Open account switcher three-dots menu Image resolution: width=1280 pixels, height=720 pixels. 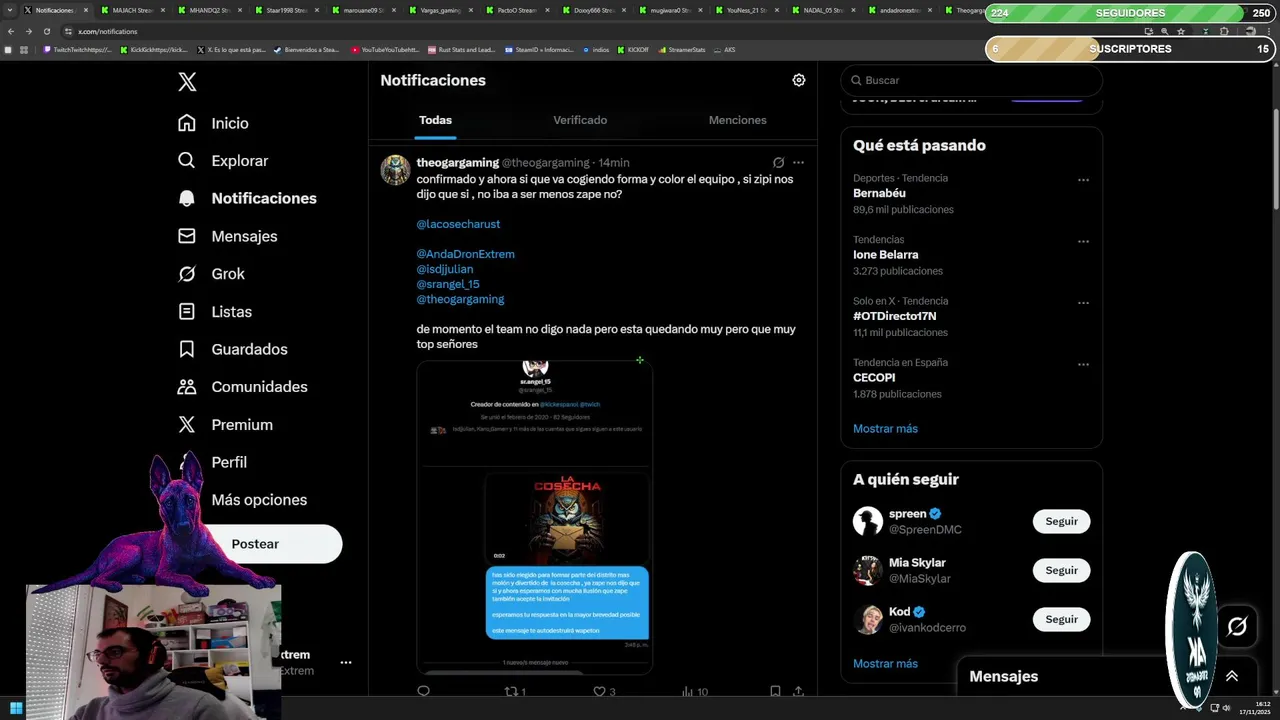click(x=345, y=662)
